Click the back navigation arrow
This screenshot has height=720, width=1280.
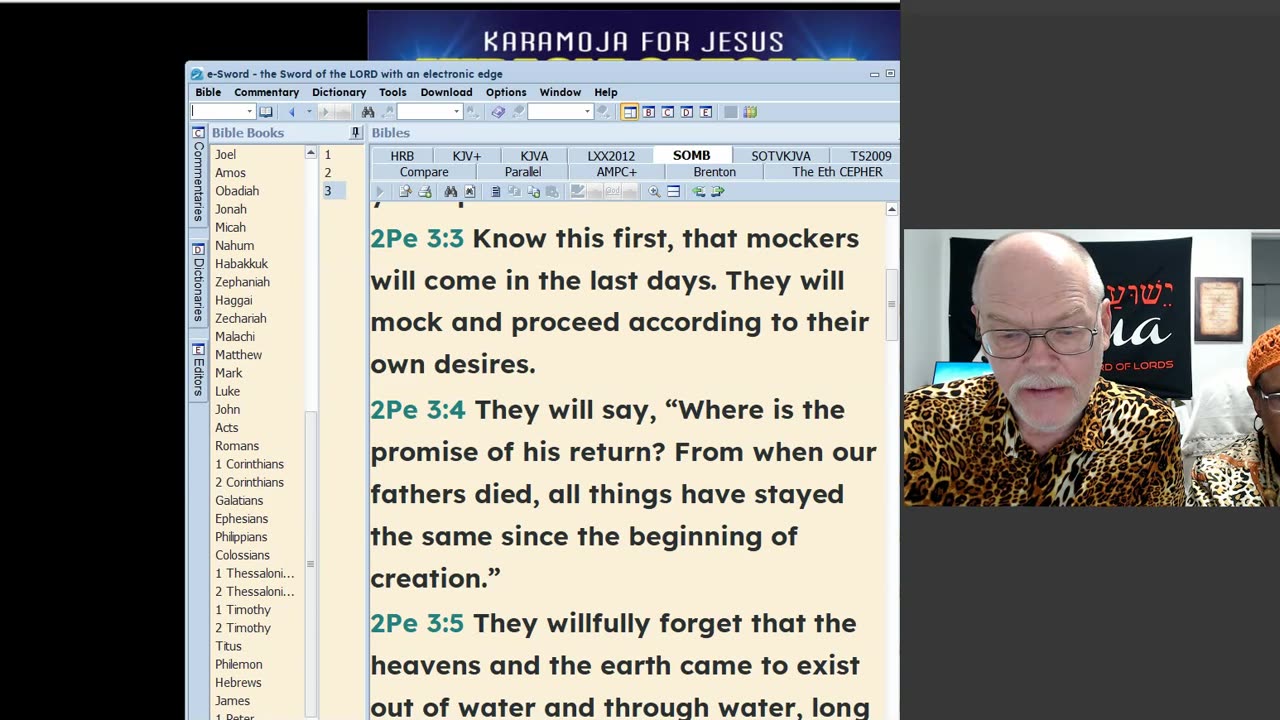(291, 112)
